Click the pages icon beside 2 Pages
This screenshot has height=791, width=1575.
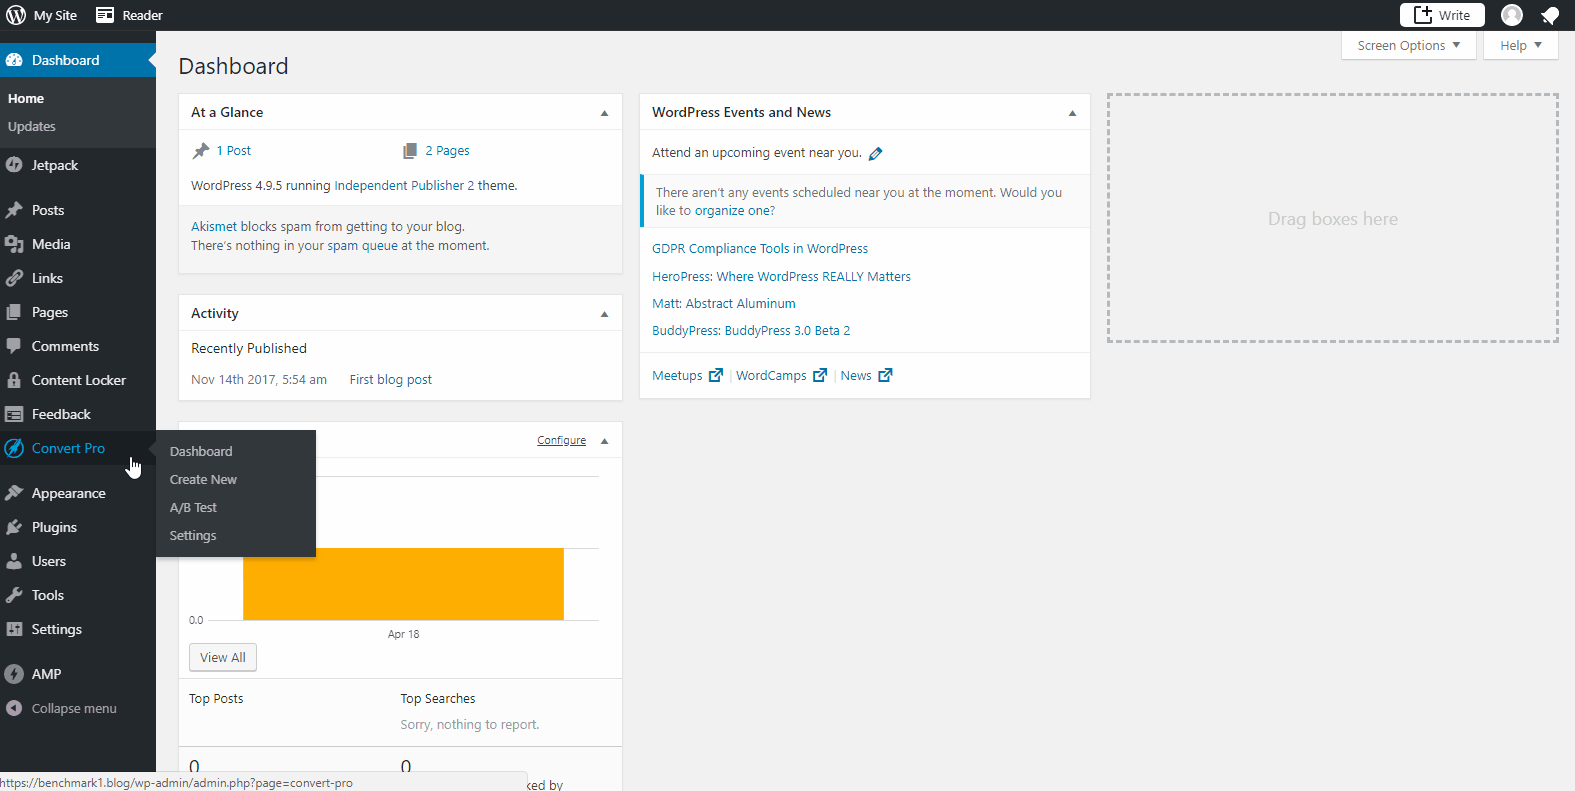[x=410, y=151]
